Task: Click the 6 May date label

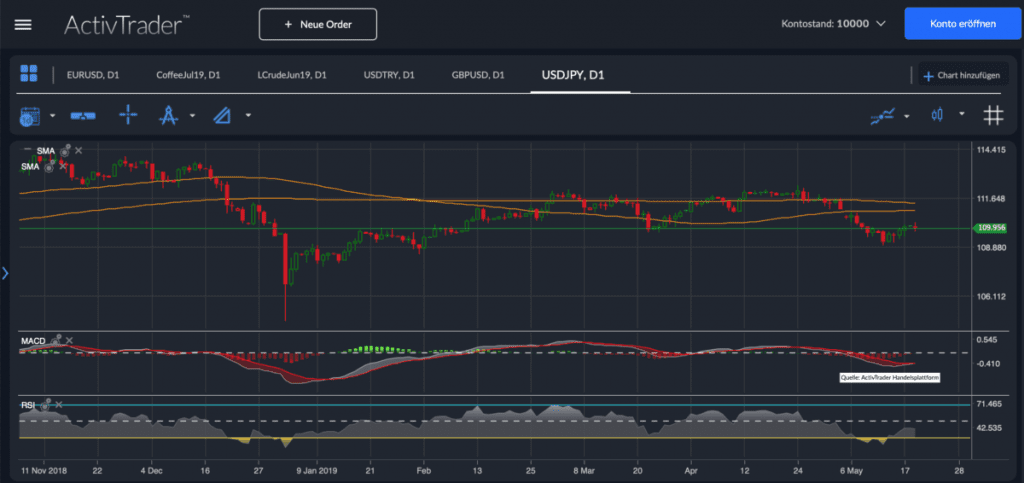Action: click(x=852, y=470)
